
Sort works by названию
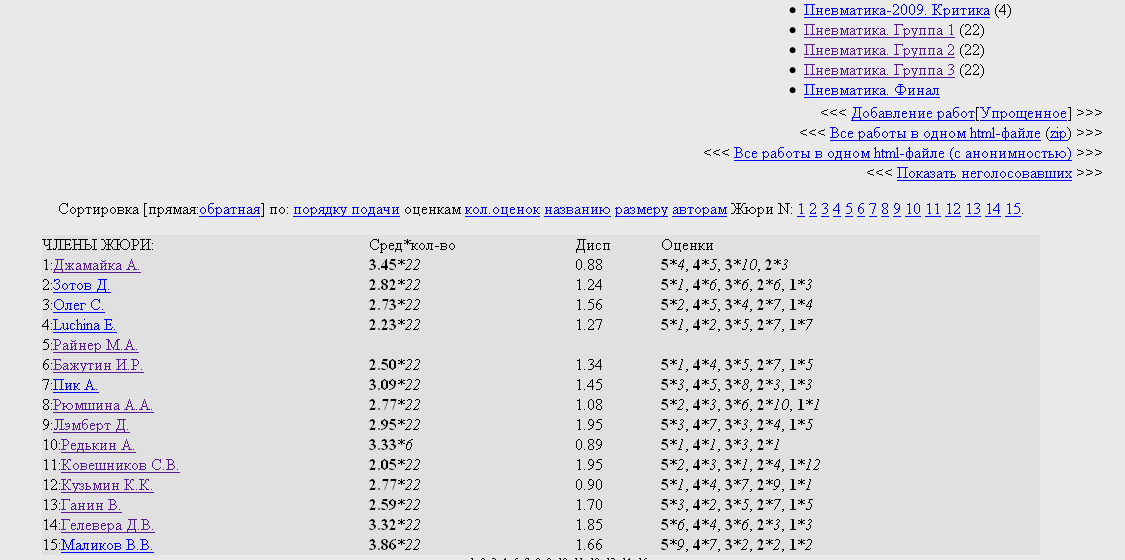[577, 209]
